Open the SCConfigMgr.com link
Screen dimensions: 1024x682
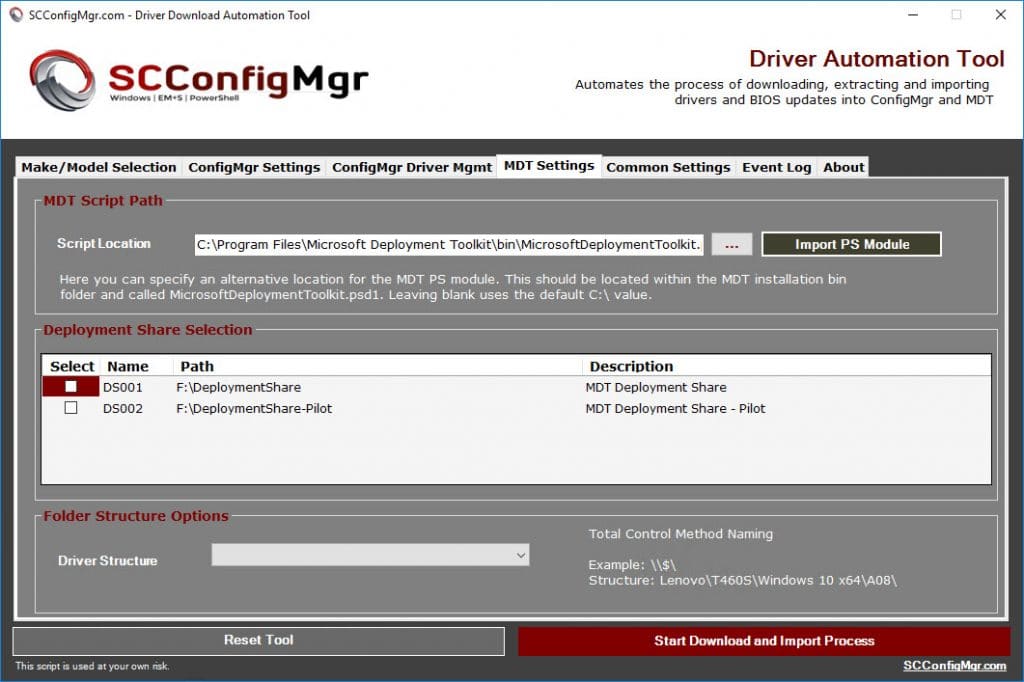954,666
